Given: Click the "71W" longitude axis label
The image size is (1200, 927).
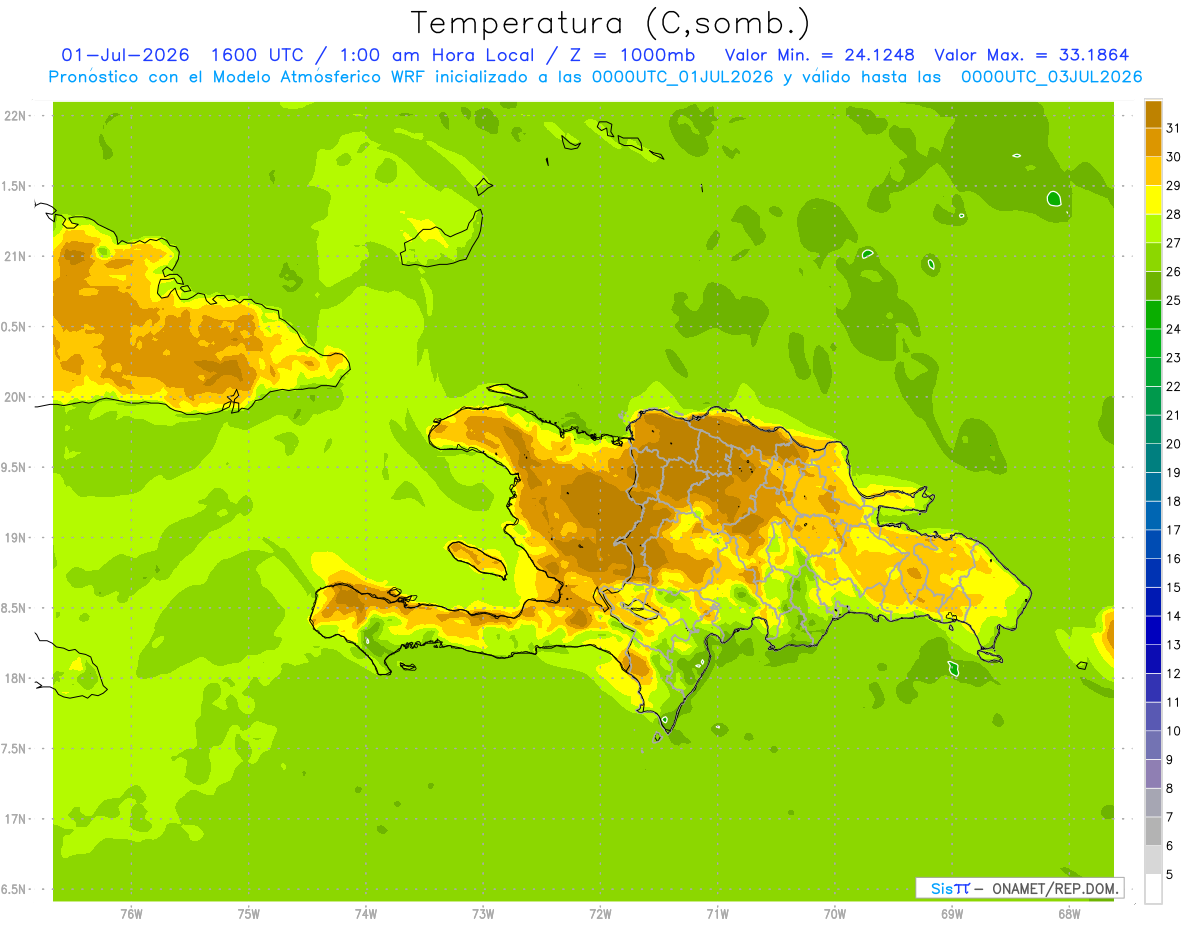Looking at the screenshot, I should click(x=717, y=914).
